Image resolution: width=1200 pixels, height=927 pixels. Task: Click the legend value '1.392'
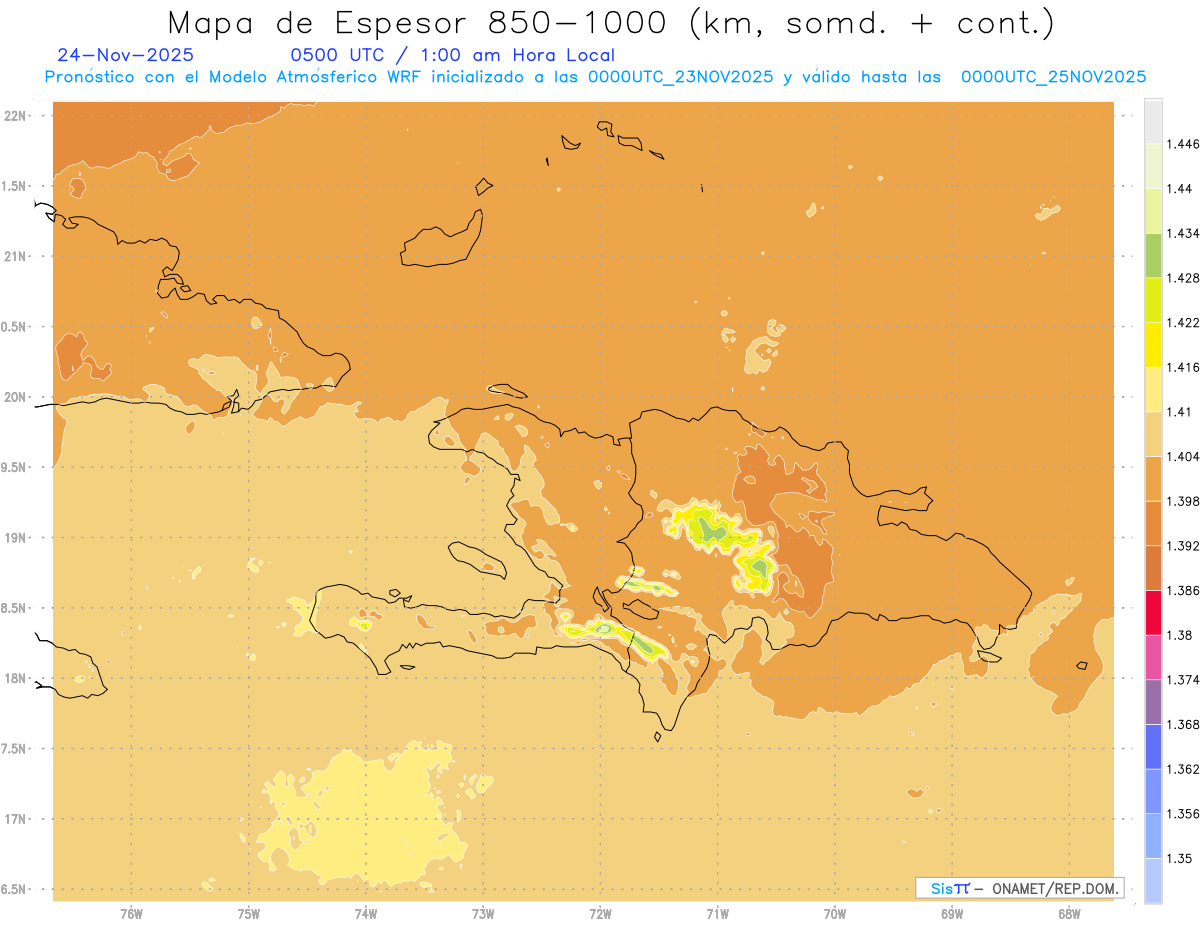pyautogui.click(x=1183, y=546)
